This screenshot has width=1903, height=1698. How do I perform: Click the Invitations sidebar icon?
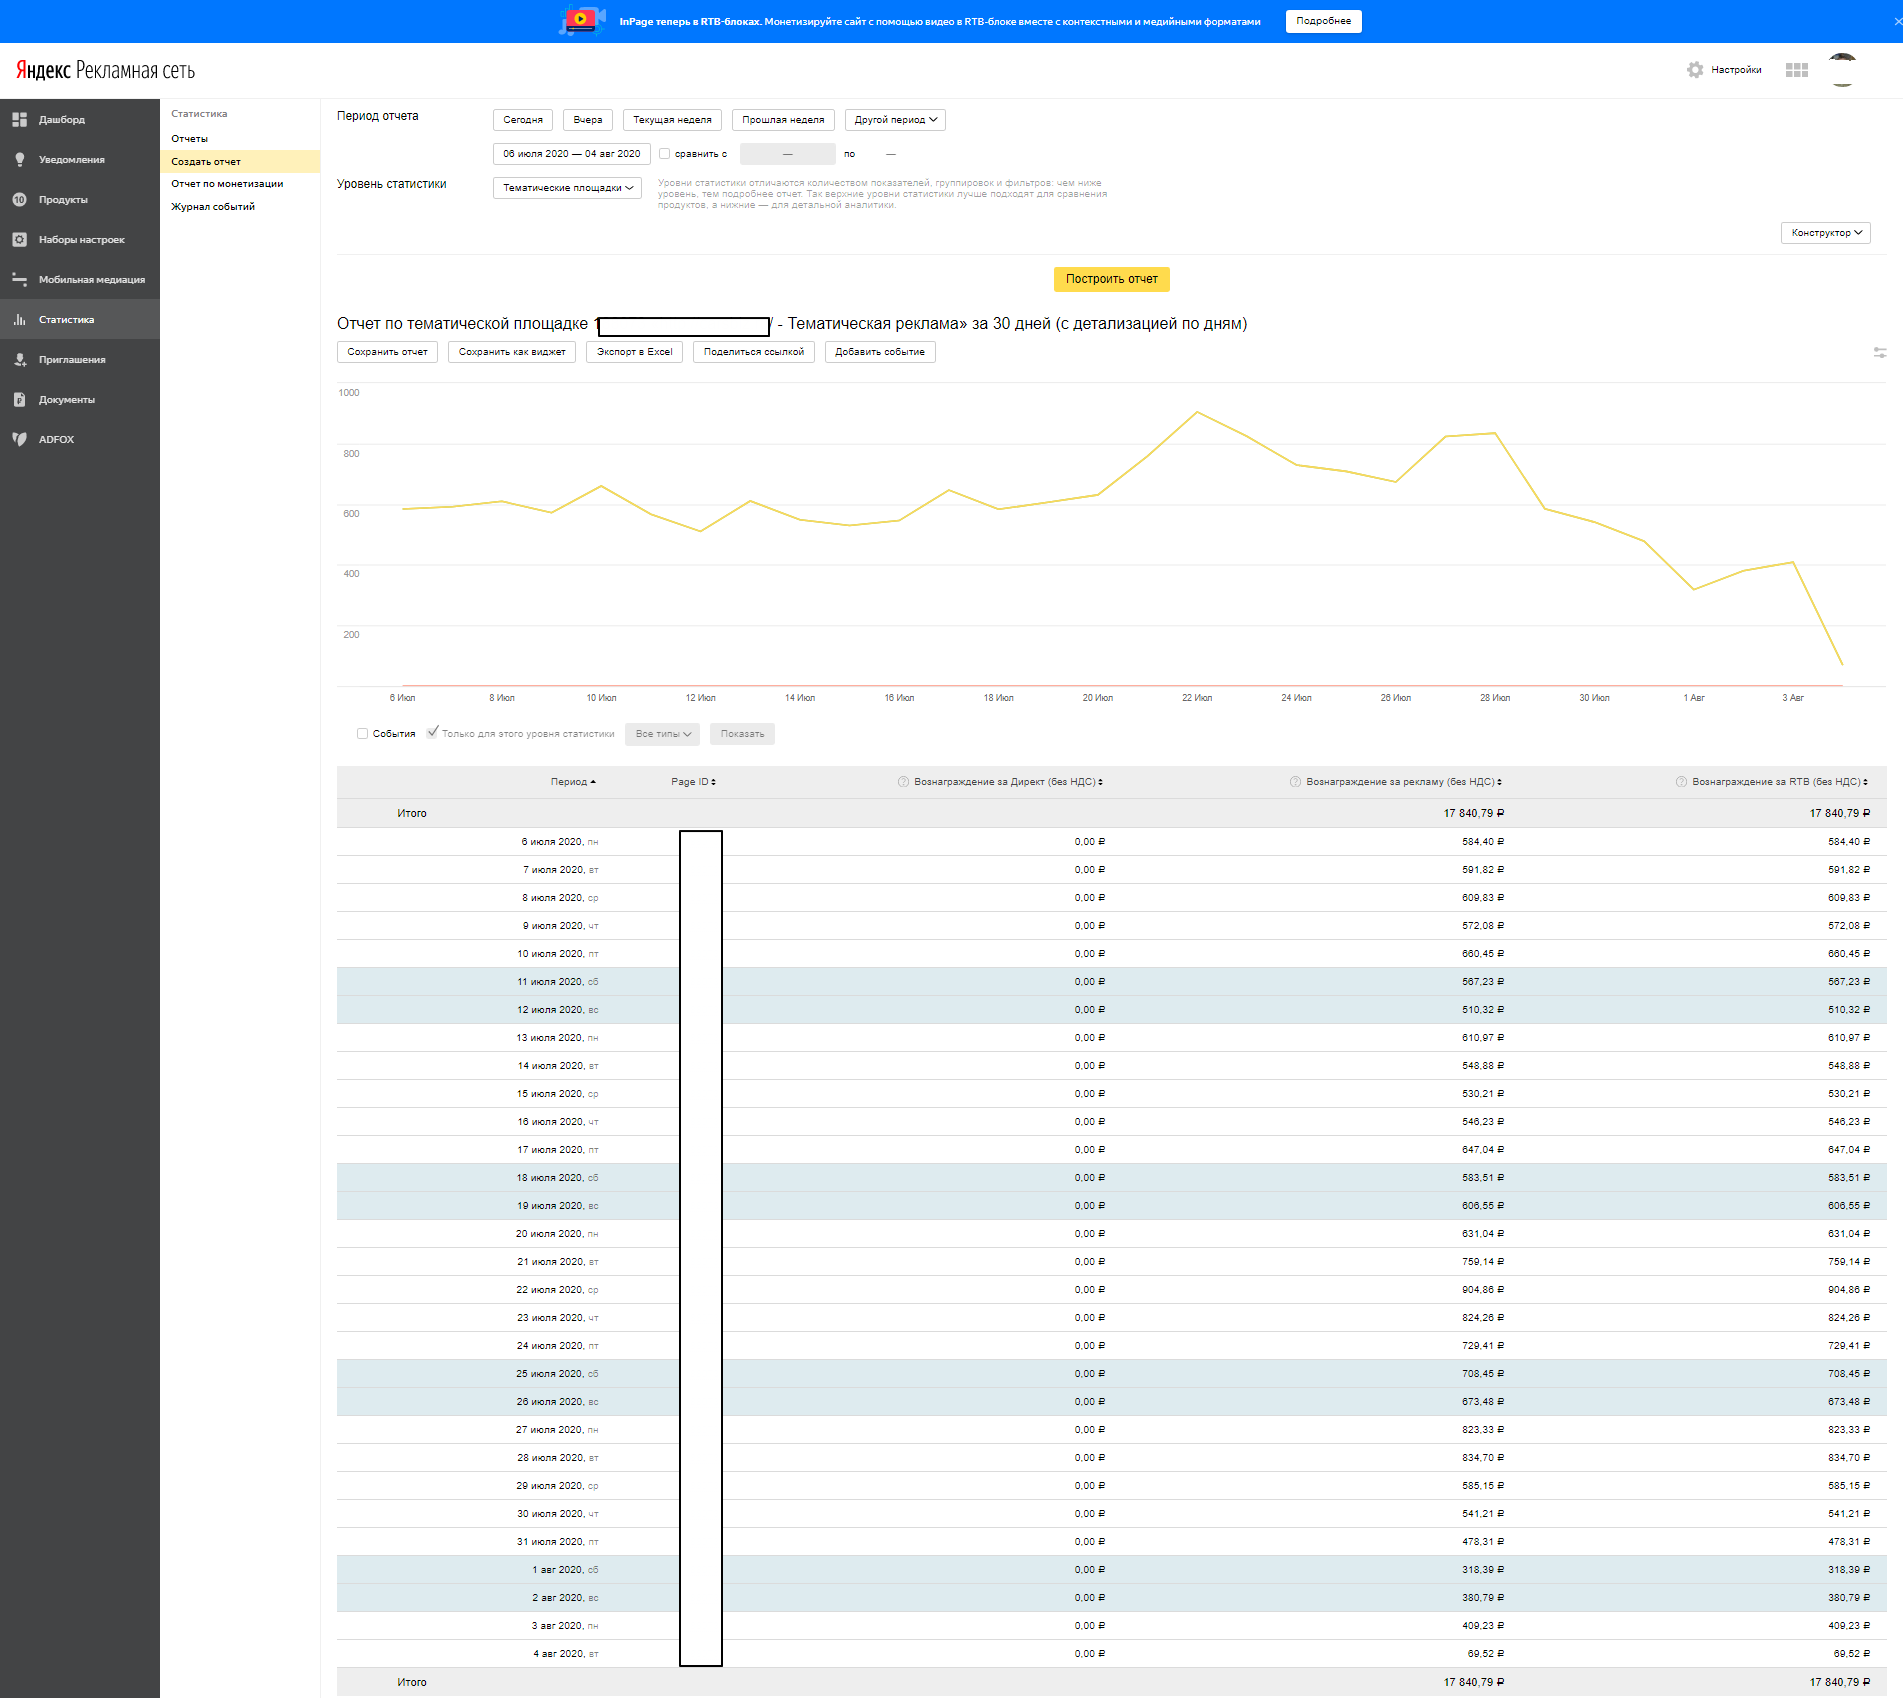[x=19, y=360]
